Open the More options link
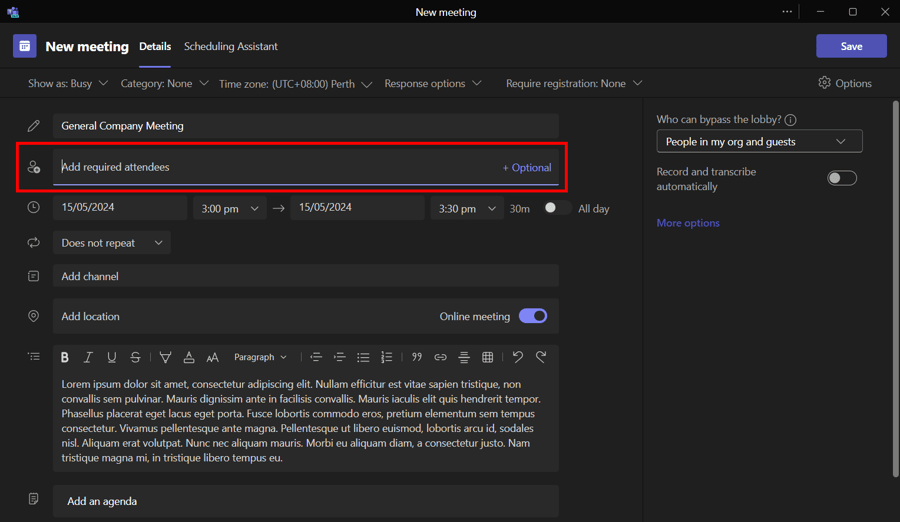 [688, 223]
